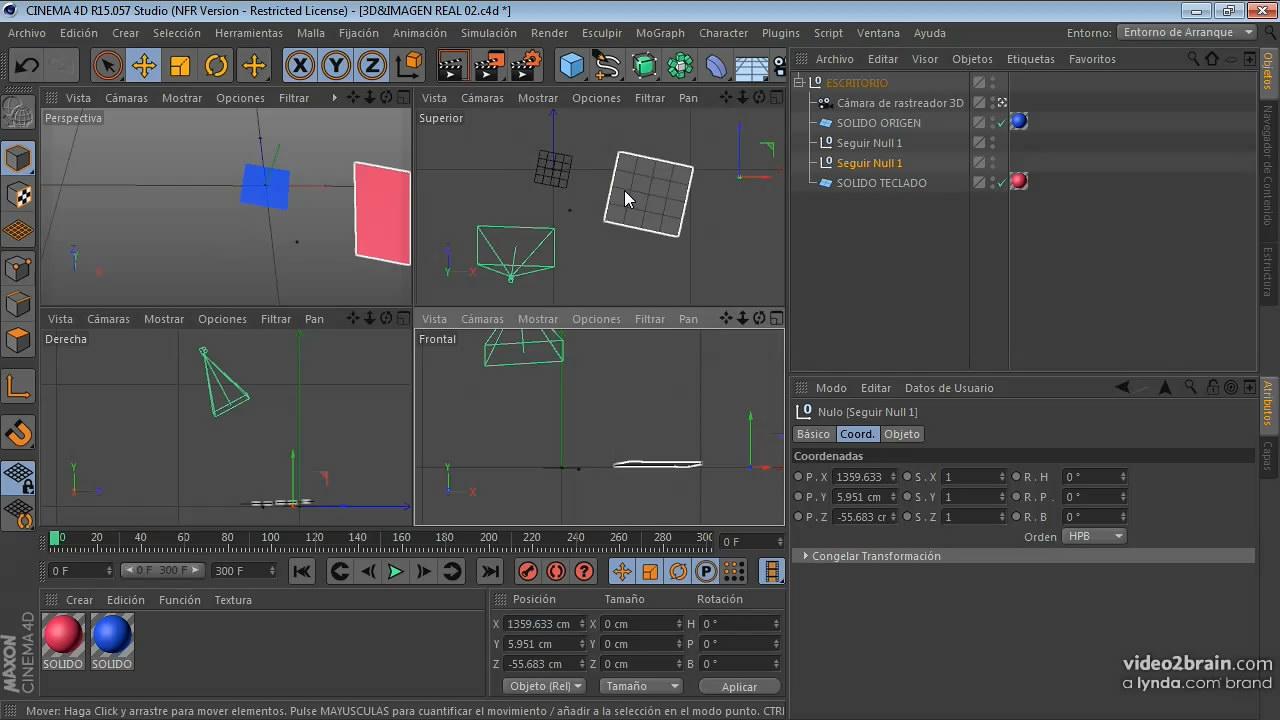
Task: Activate the Rotate tool in top toolbar
Action: (217, 67)
